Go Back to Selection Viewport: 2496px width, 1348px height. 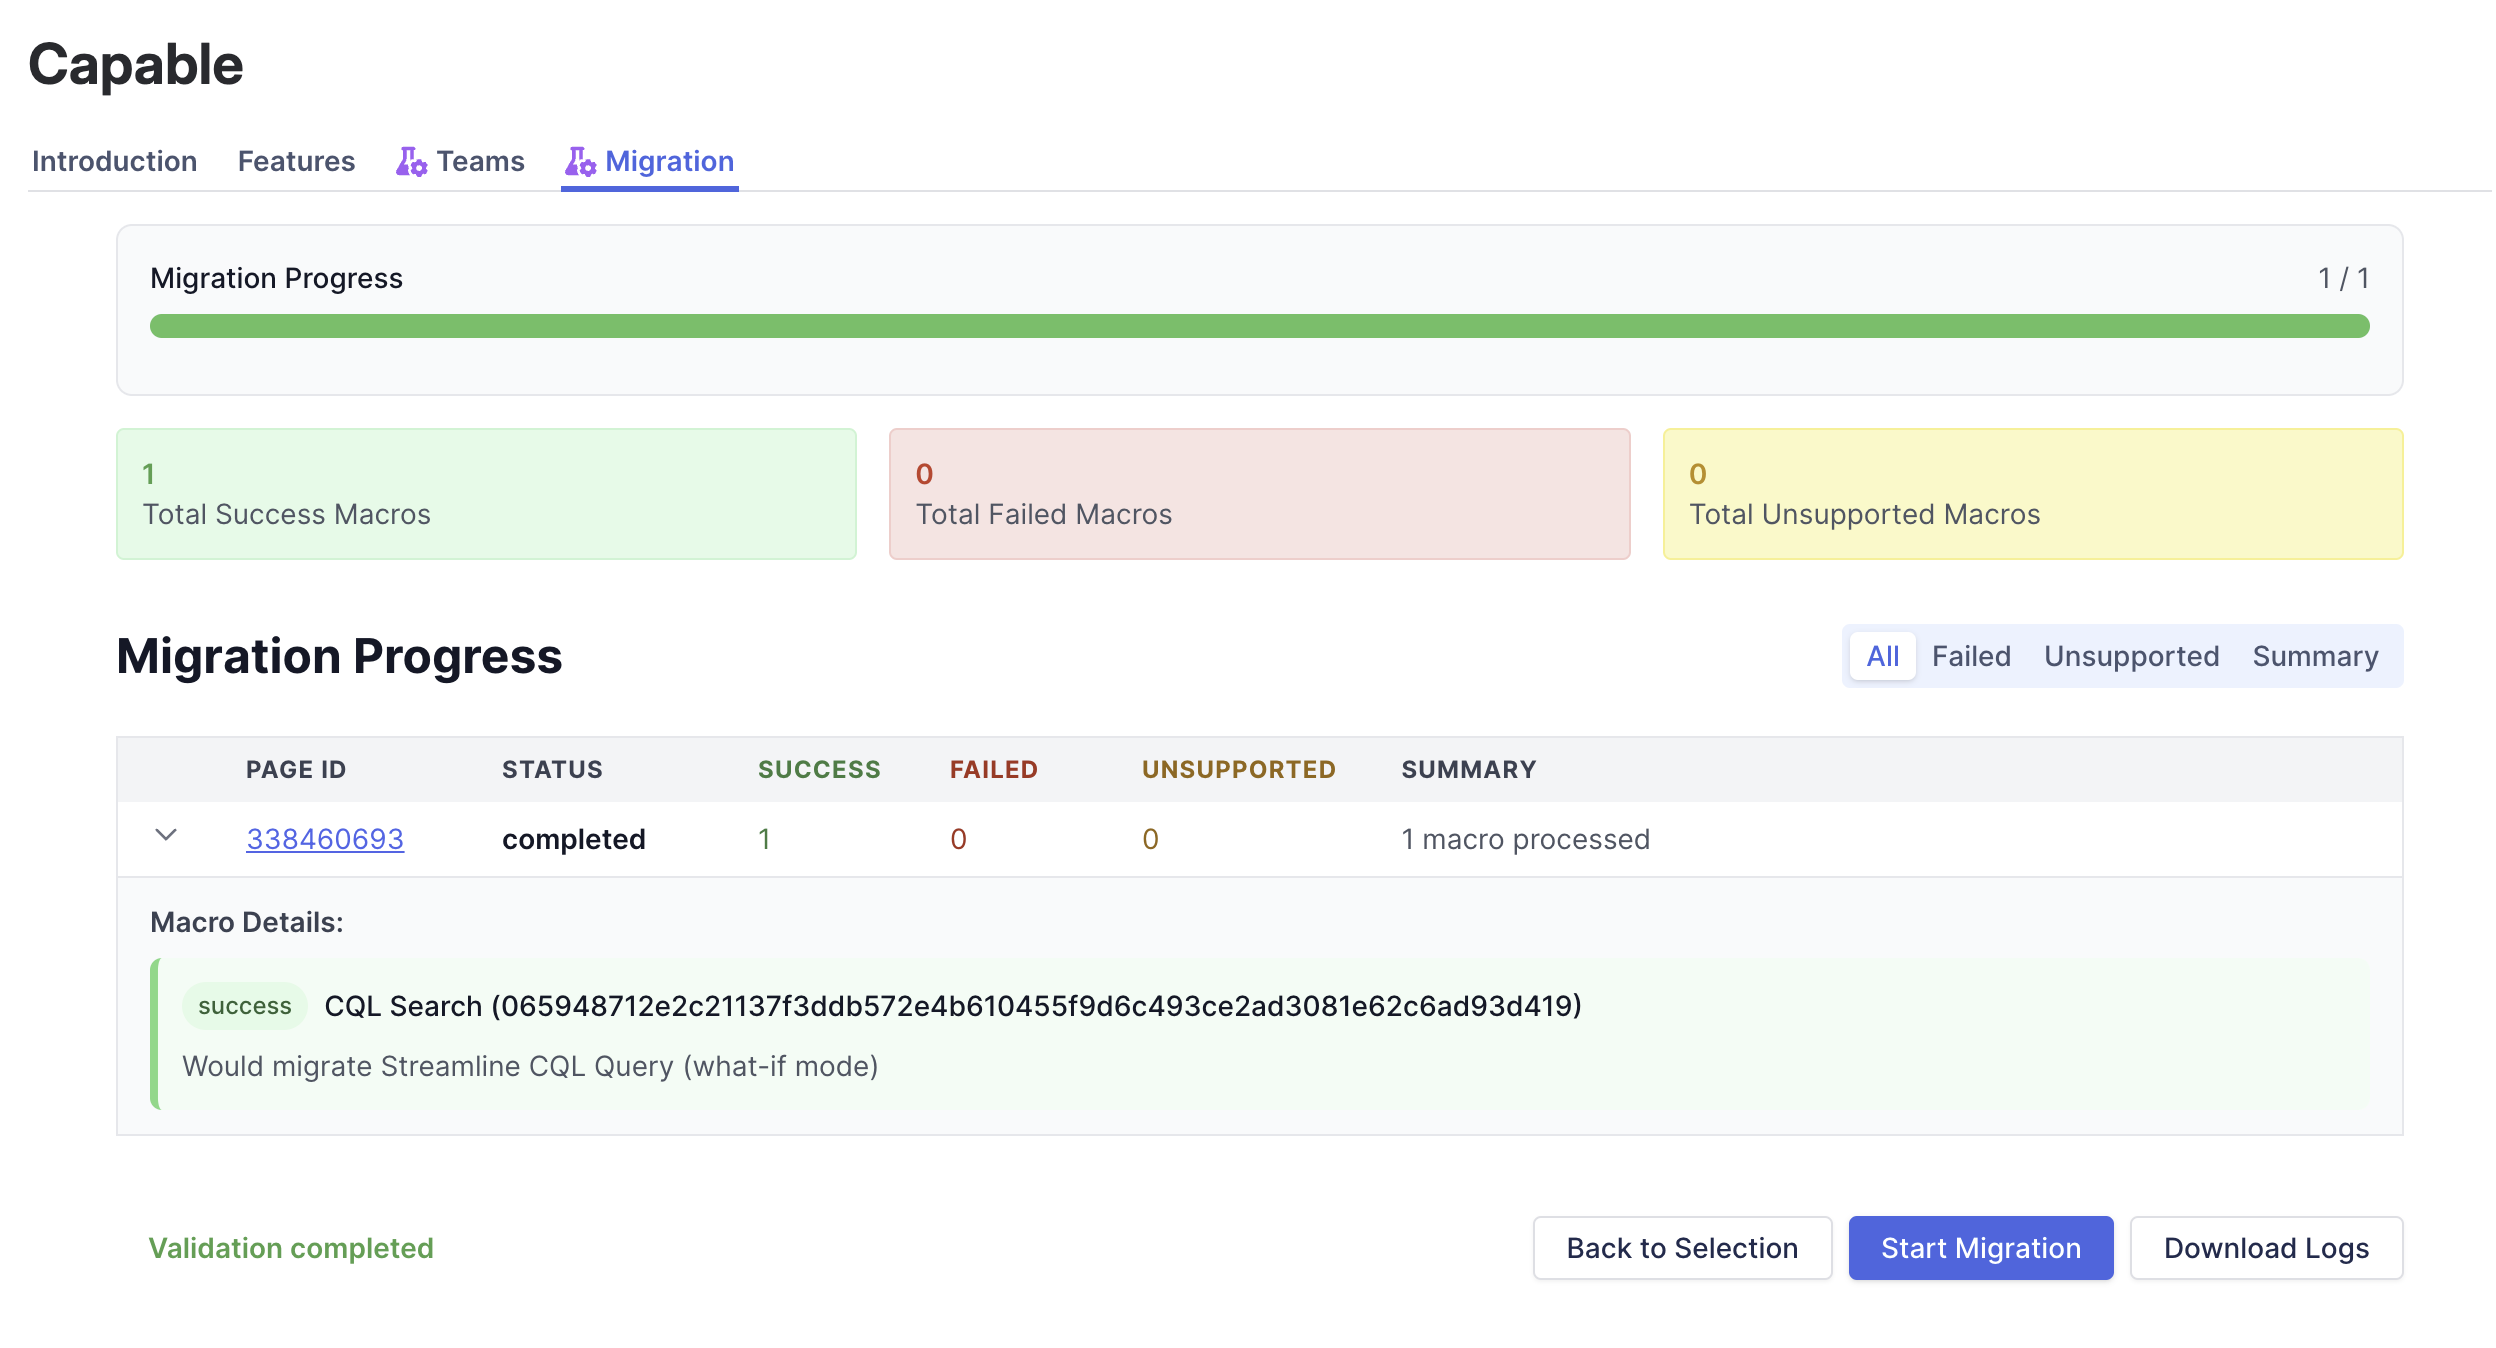[1682, 1248]
